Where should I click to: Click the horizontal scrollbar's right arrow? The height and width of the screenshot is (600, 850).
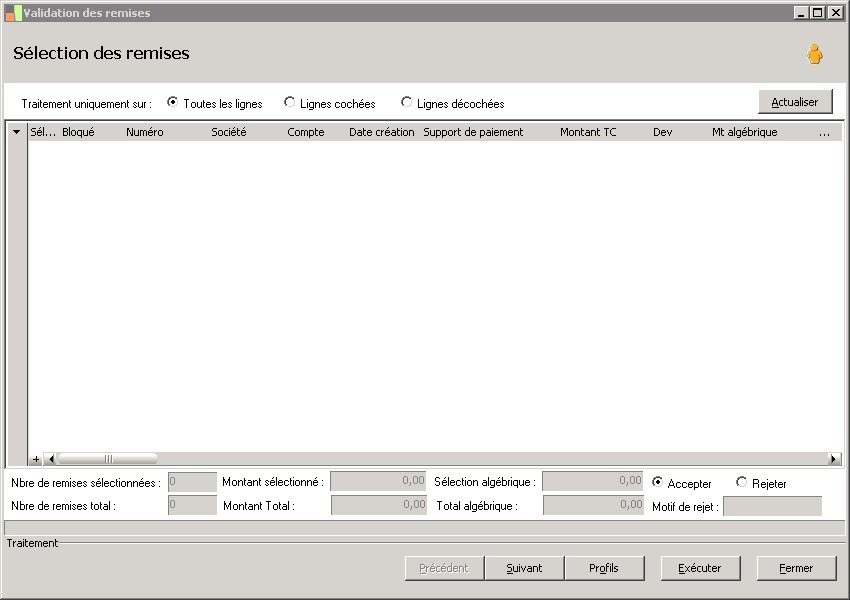click(834, 459)
